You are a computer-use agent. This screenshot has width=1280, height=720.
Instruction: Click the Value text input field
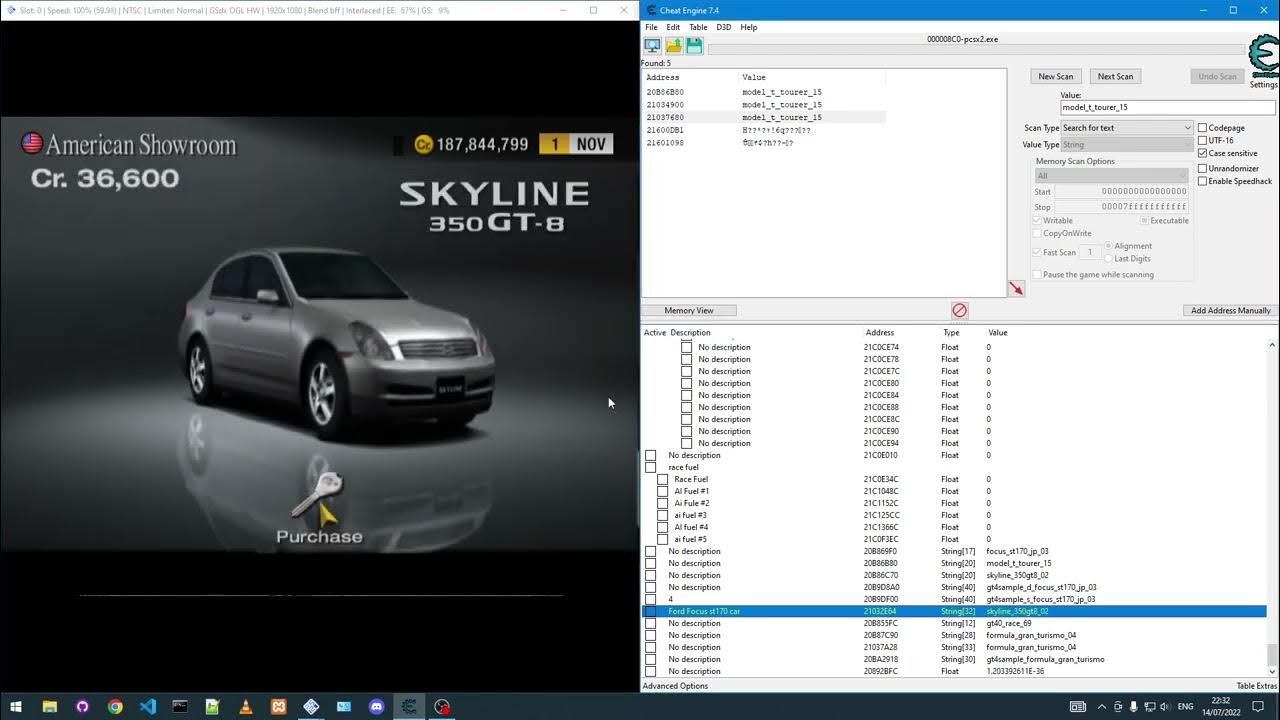click(x=1168, y=107)
